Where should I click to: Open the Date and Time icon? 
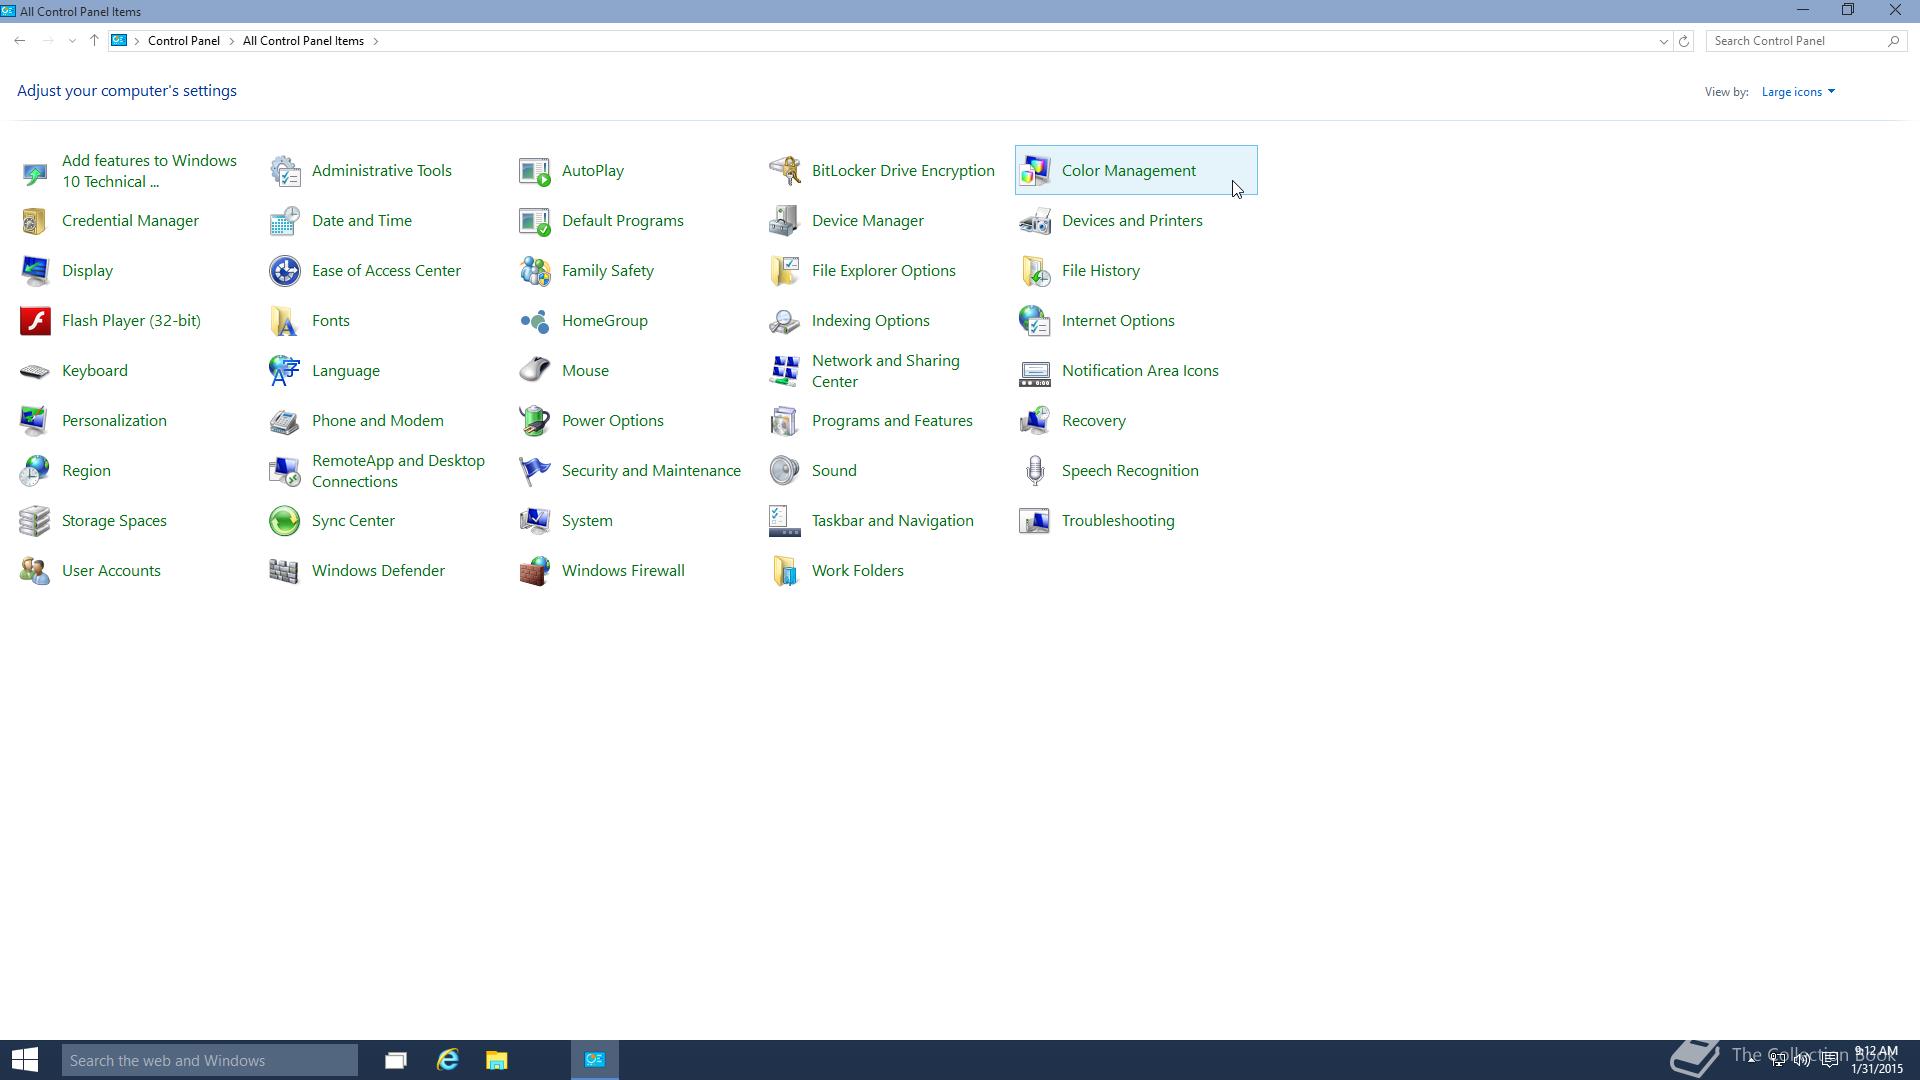click(x=285, y=221)
